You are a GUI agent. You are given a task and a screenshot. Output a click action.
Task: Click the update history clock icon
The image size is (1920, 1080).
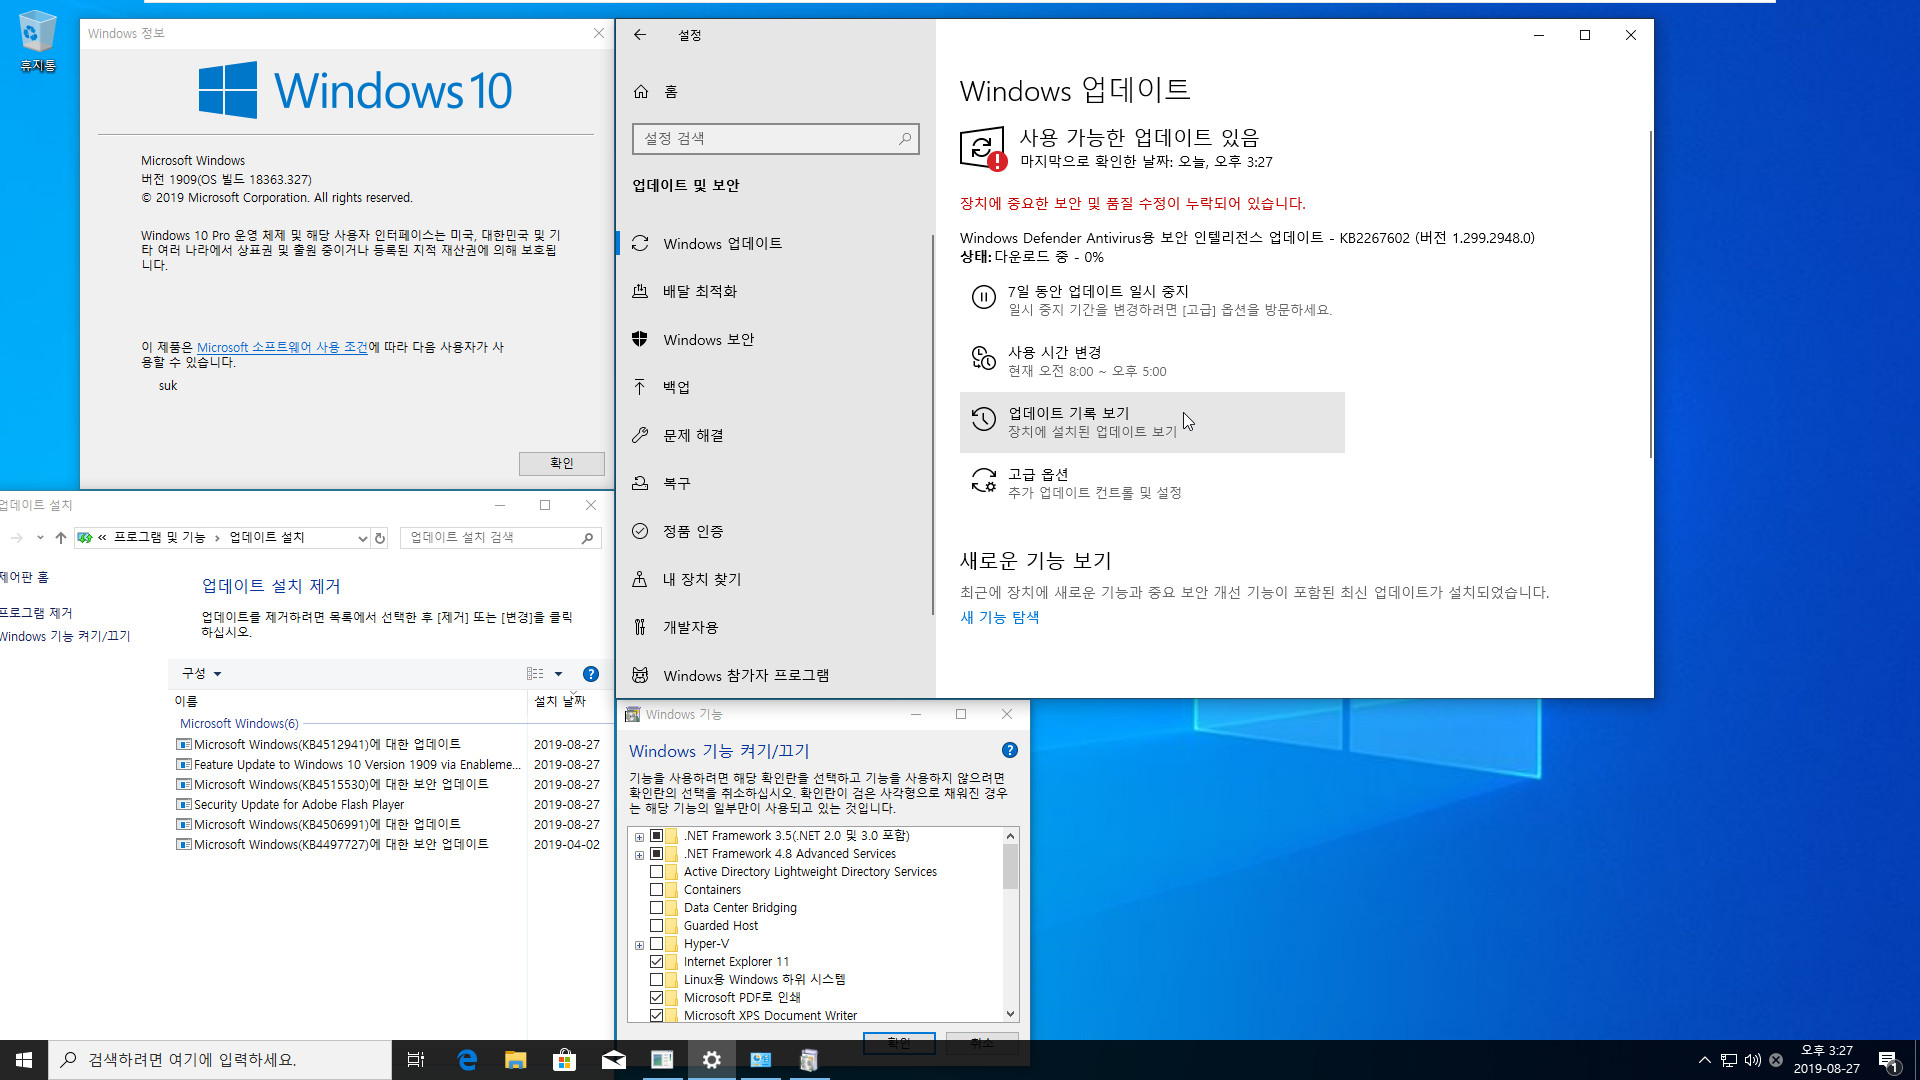coord(984,419)
